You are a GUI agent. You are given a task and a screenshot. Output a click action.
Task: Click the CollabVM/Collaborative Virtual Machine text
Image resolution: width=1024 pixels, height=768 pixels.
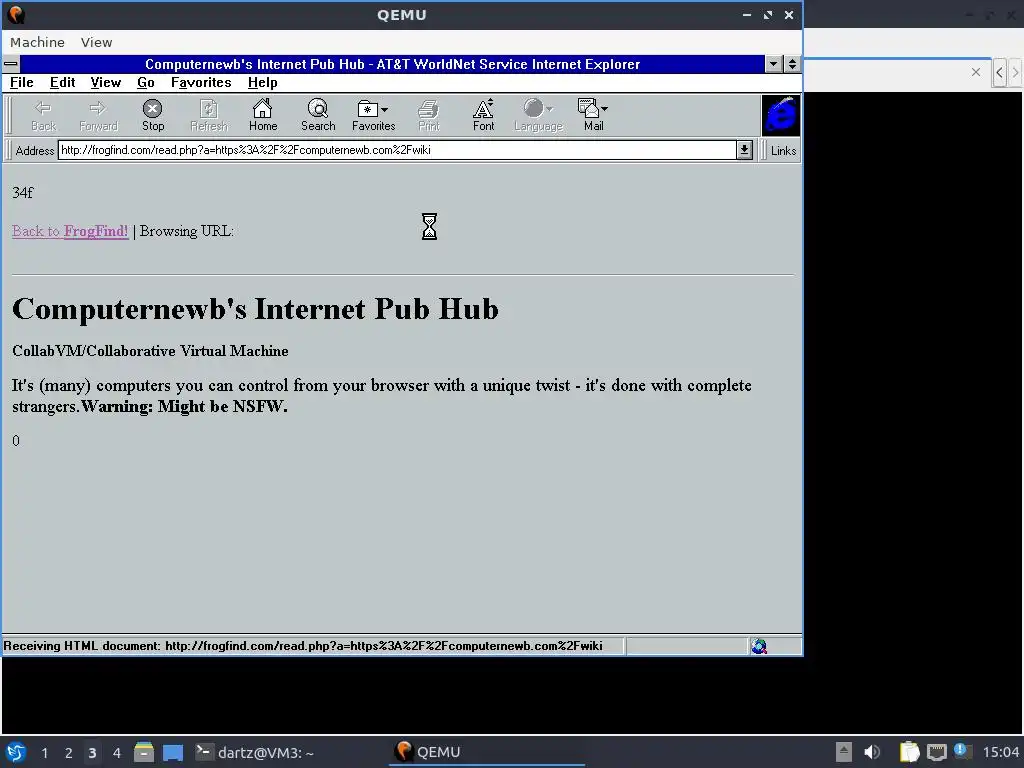pyautogui.click(x=150, y=351)
